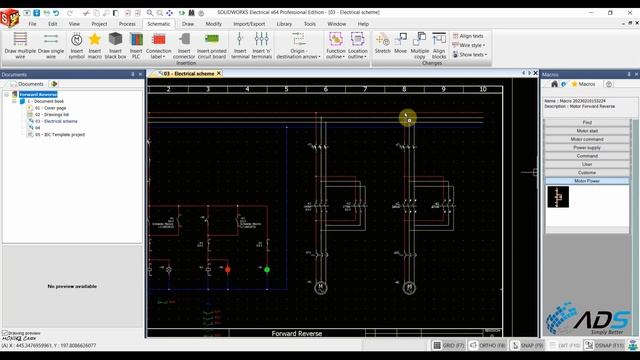Toggle LWT (F10) in status bar

tap(564, 345)
